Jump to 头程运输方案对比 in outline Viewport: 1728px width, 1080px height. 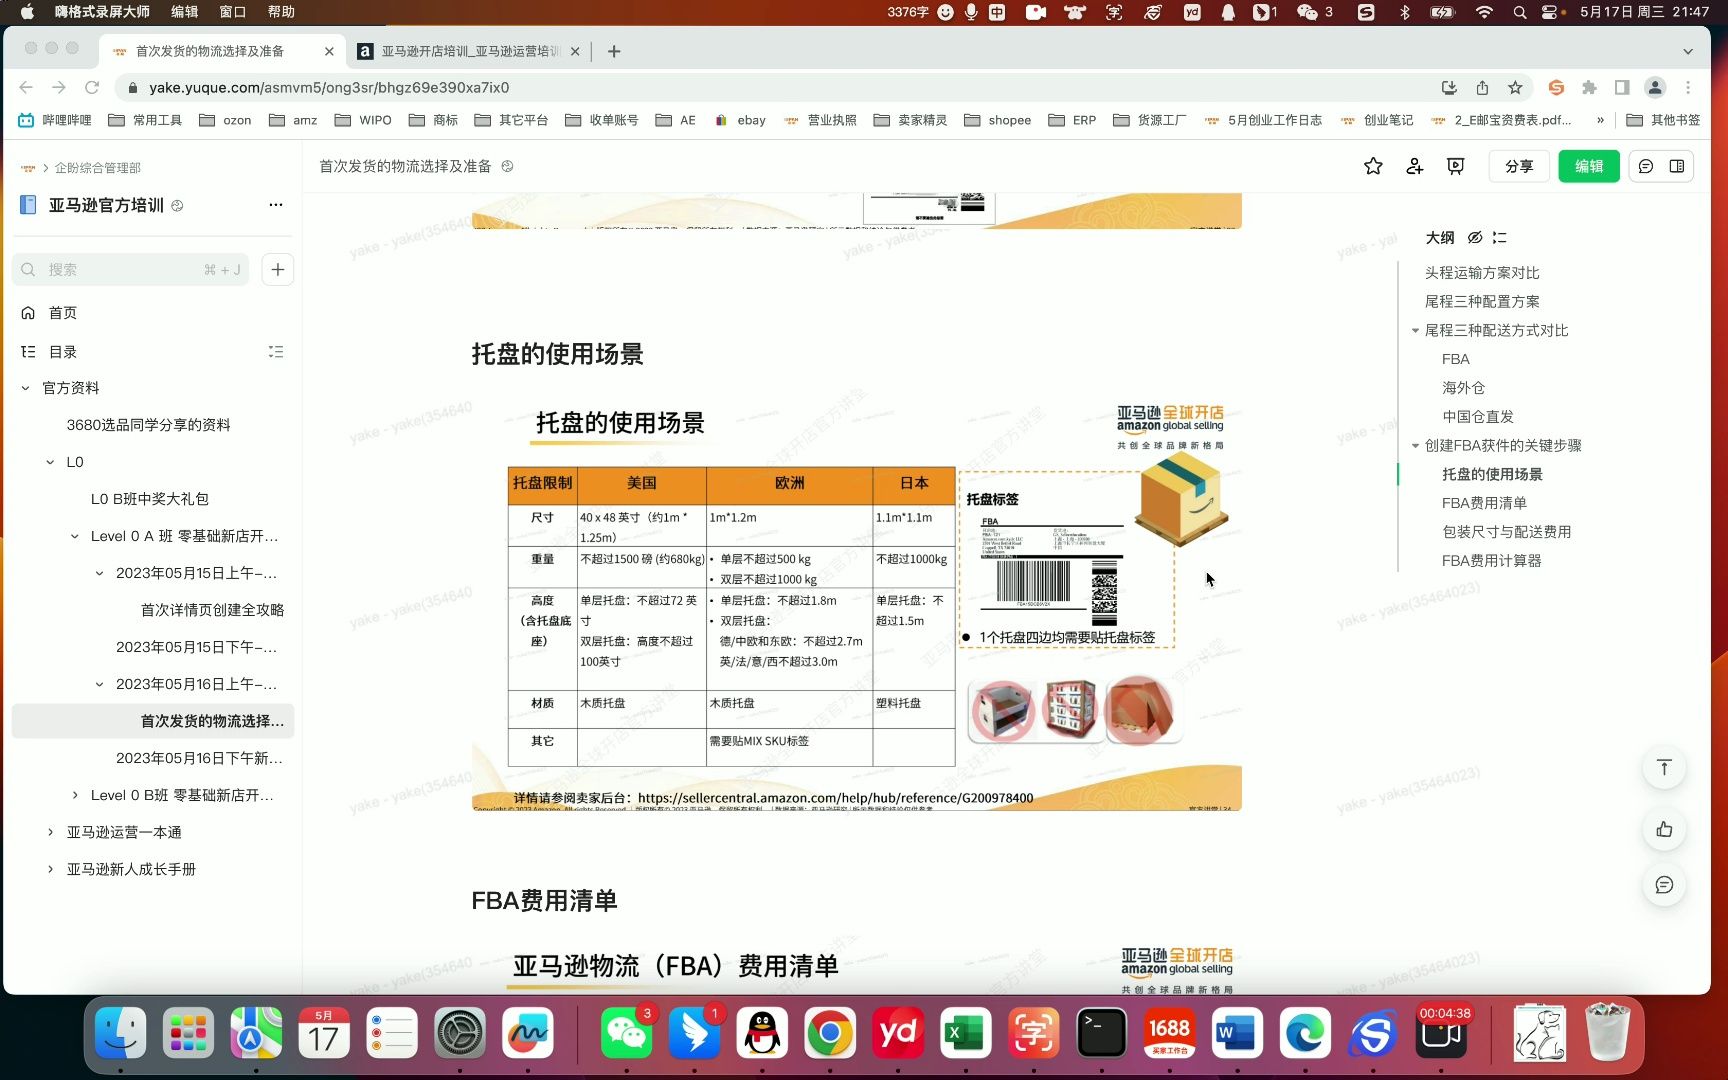click(x=1482, y=272)
